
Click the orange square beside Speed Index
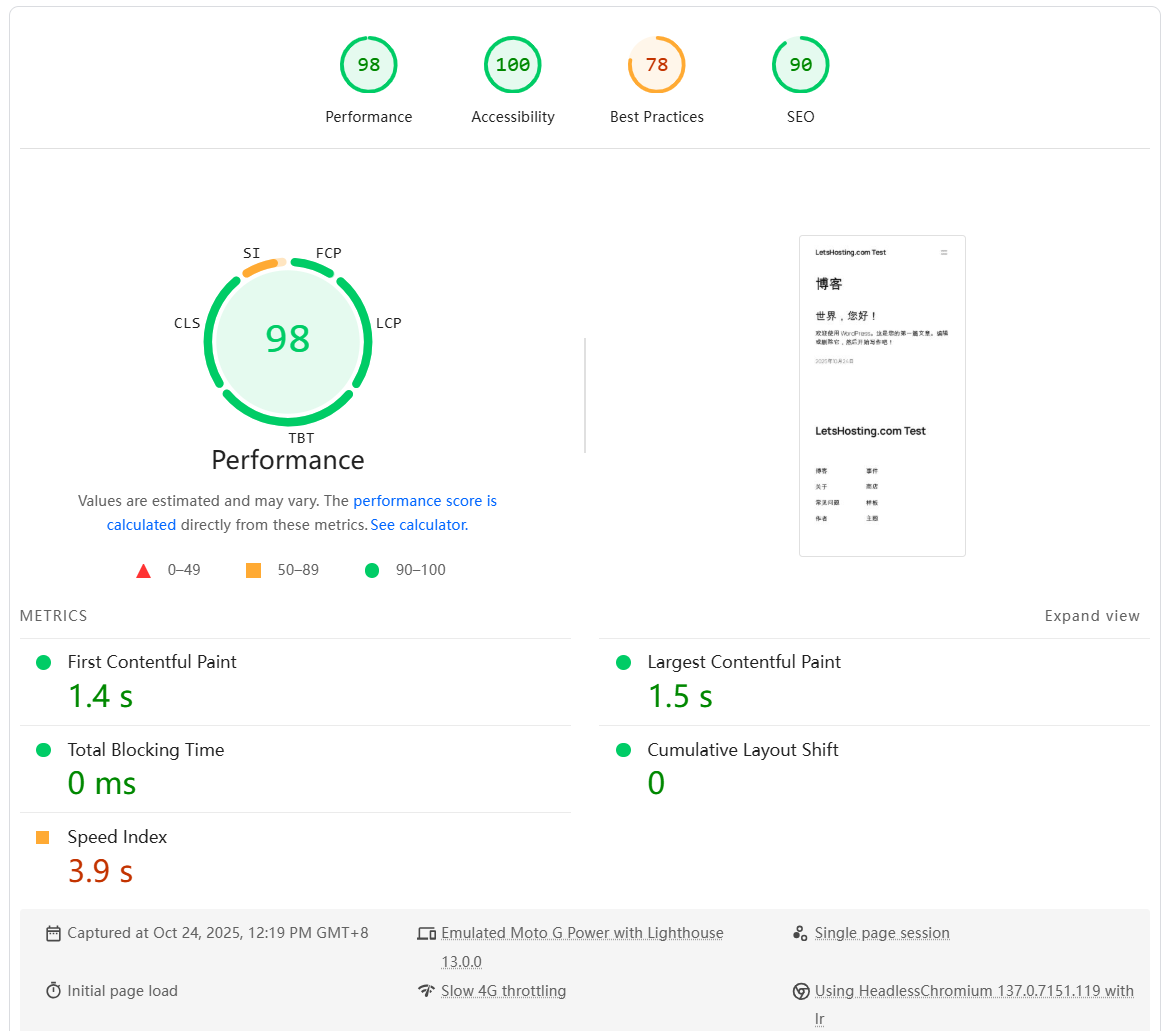click(x=43, y=837)
